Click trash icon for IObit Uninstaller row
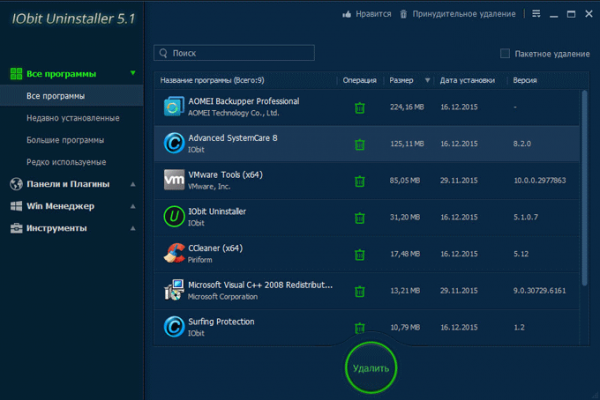Screen dimensions: 600x400 tap(360, 218)
